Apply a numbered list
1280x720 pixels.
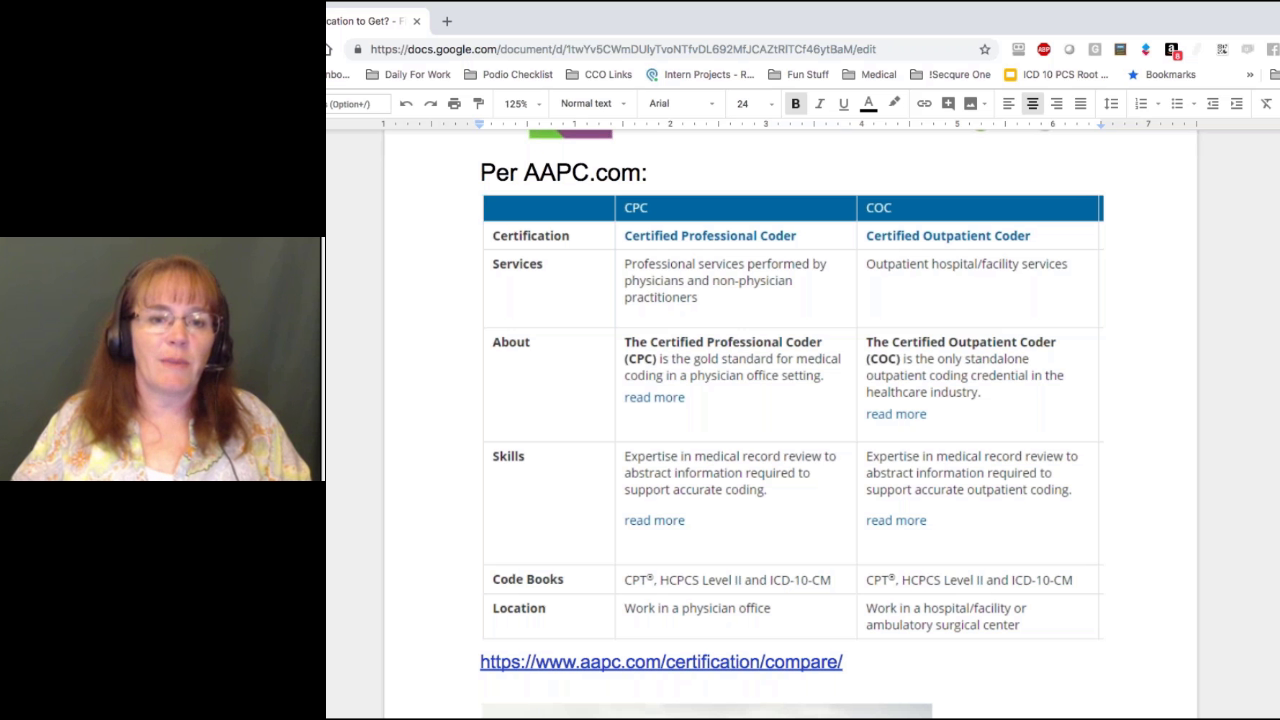point(1141,104)
